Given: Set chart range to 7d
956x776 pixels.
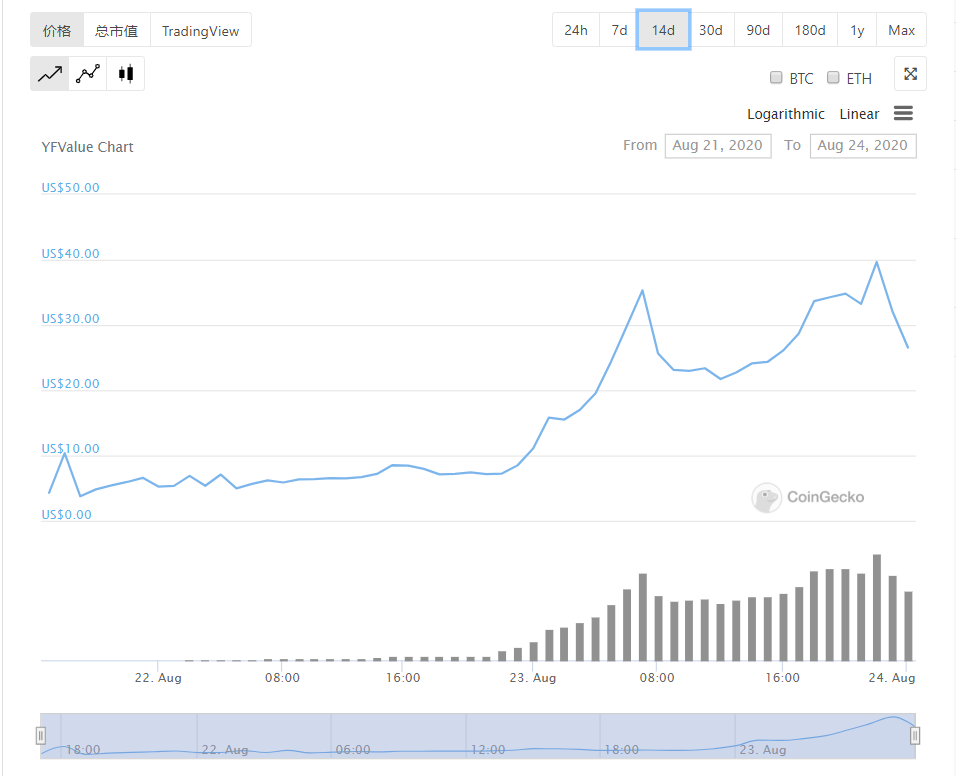Looking at the screenshot, I should coord(620,30).
